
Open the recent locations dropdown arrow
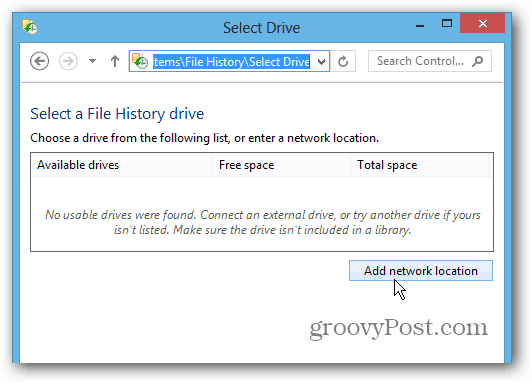click(x=92, y=61)
